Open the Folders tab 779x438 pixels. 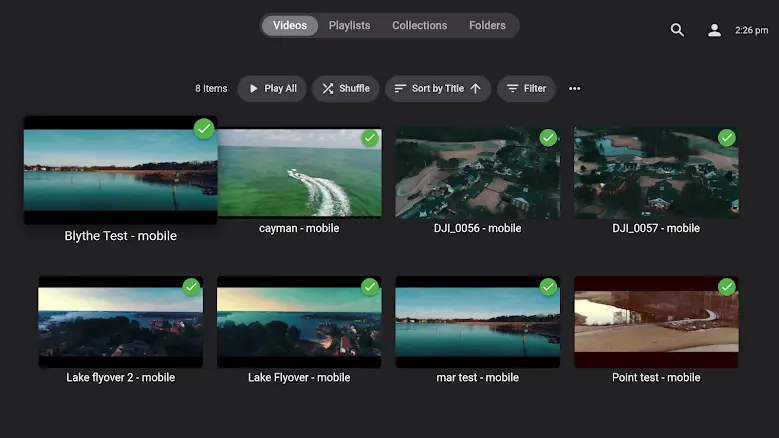(x=487, y=26)
